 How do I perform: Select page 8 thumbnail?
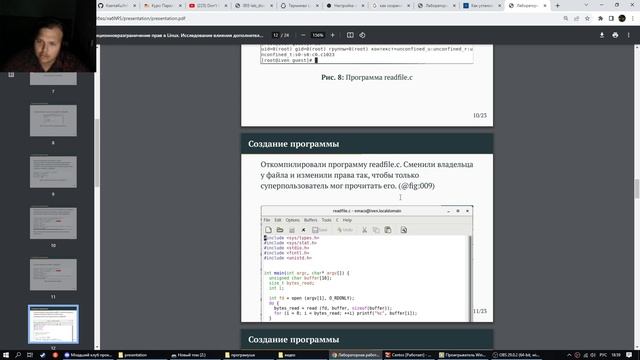click(x=53, y=120)
